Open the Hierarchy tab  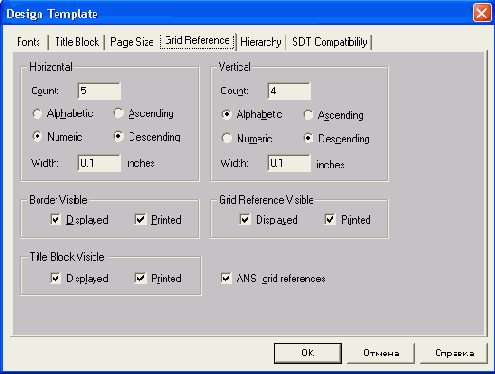pos(261,42)
